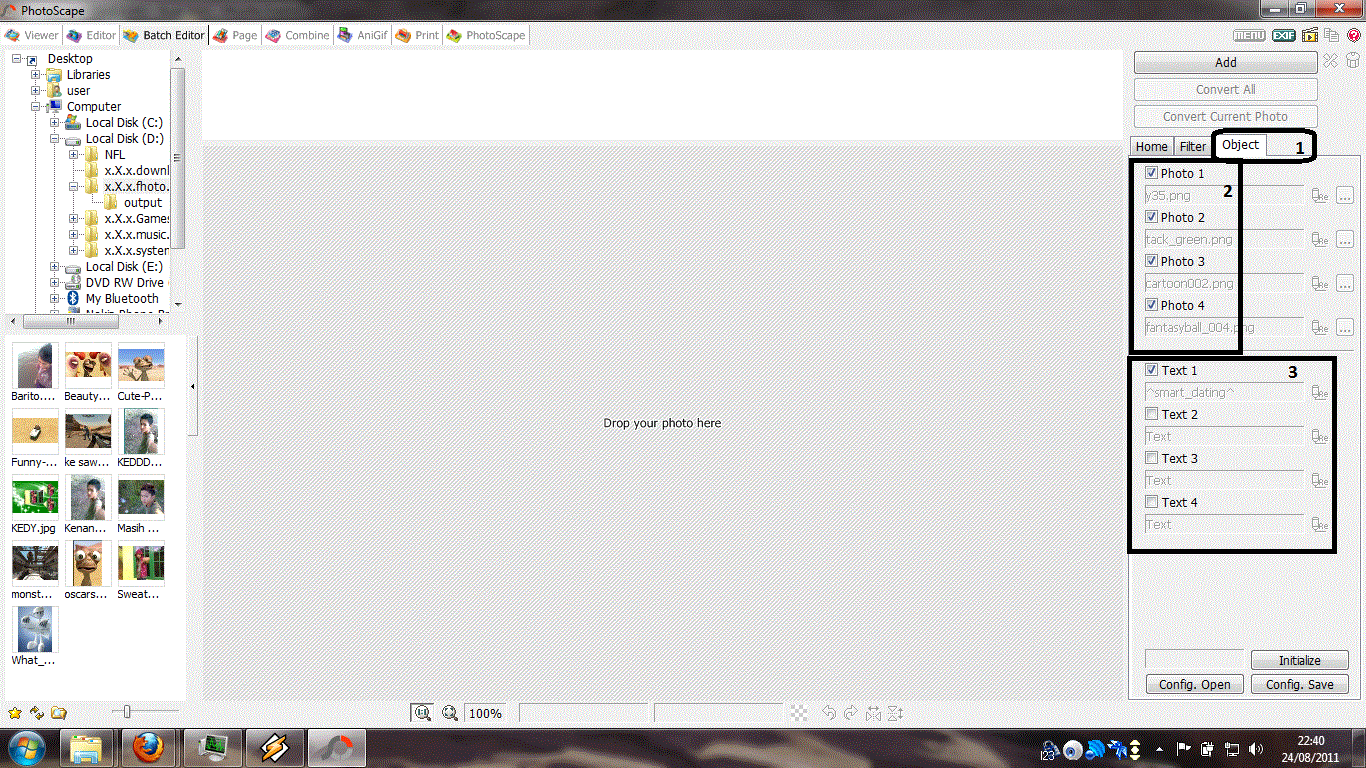
Task: Click the Text 1 settings icon
Action: click(1320, 393)
